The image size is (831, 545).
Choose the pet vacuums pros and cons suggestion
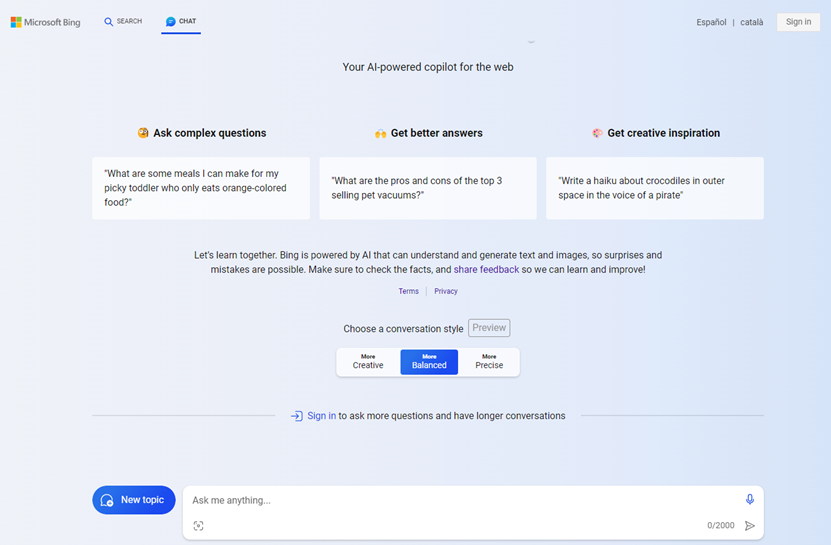(x=428, y=188)
